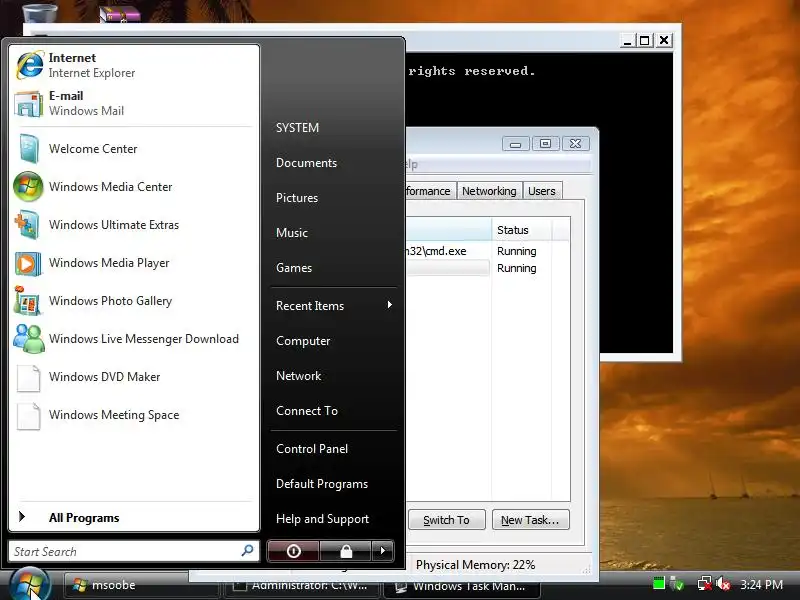Close the Task Manager window

pyautogui.click(x=576, y=144)
